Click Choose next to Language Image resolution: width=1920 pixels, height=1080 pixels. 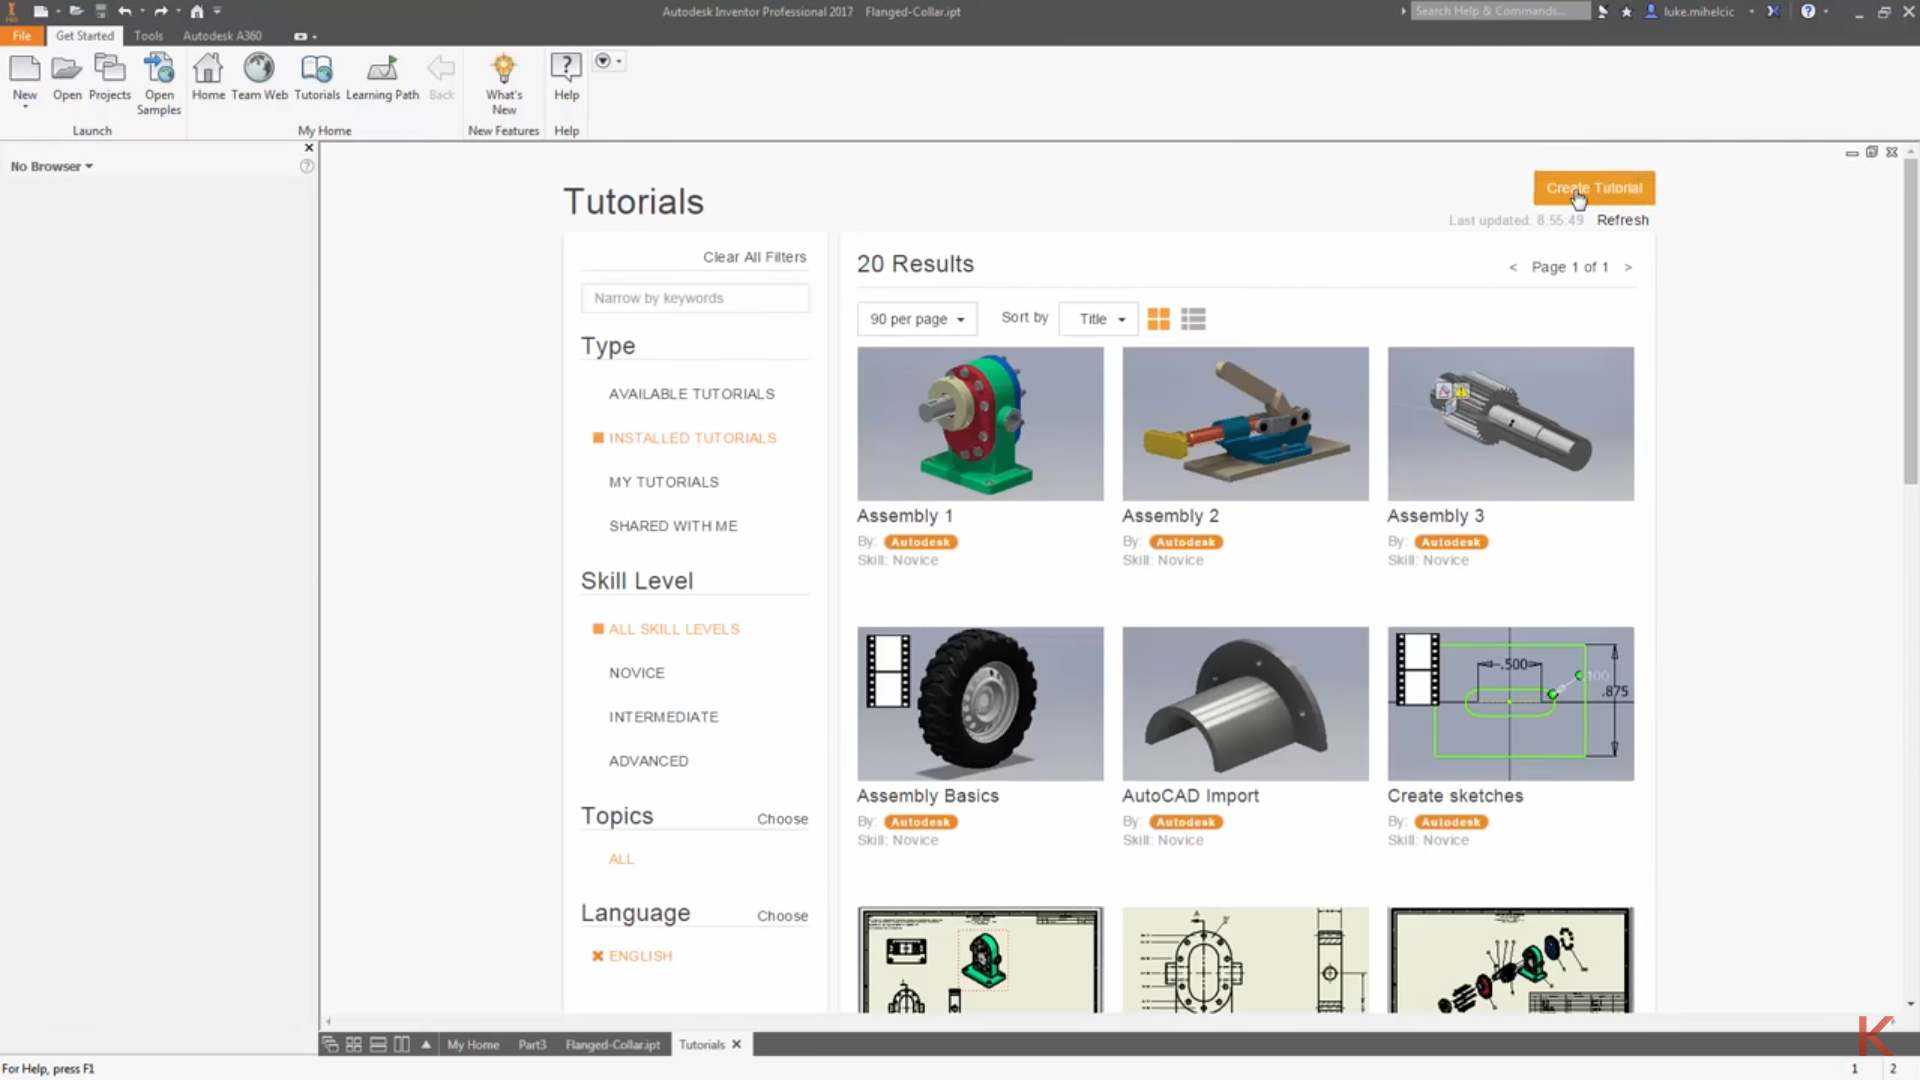pyautogui.click(x=782, y=916)
